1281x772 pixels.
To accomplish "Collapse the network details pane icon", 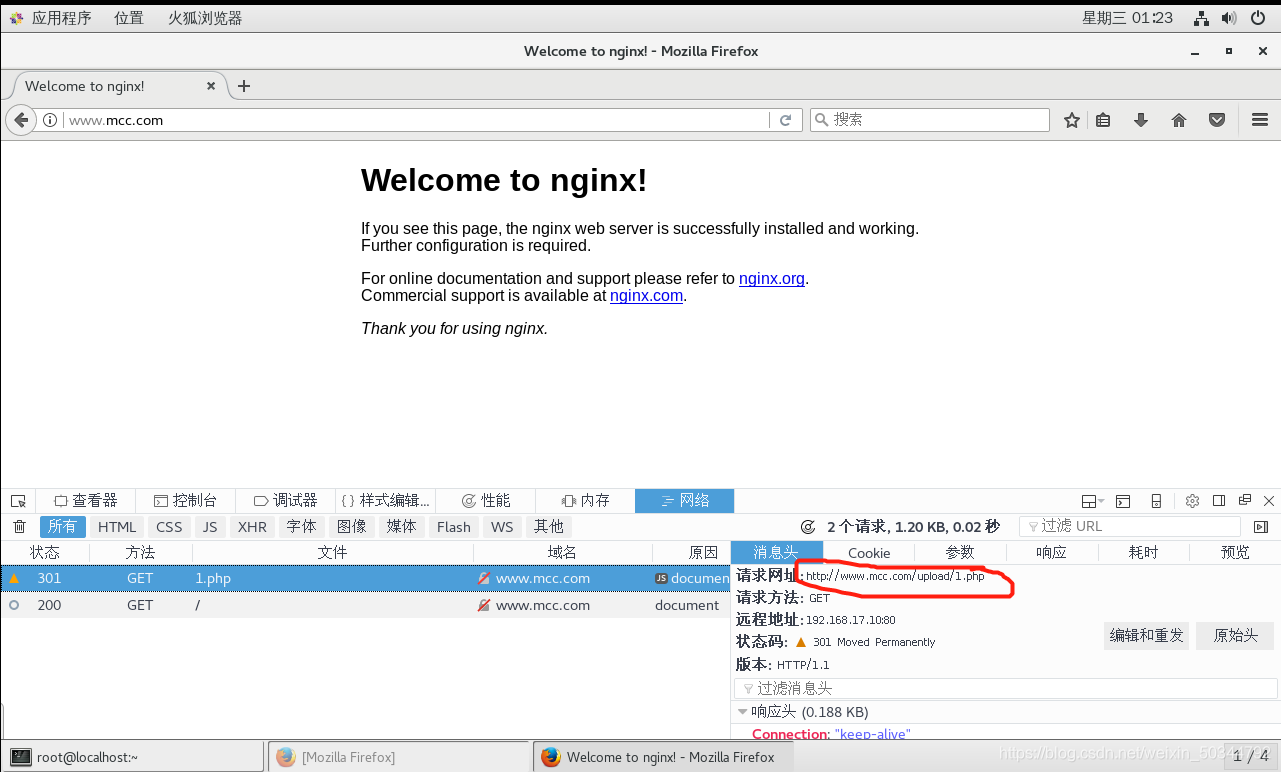I will [1261, 527].
